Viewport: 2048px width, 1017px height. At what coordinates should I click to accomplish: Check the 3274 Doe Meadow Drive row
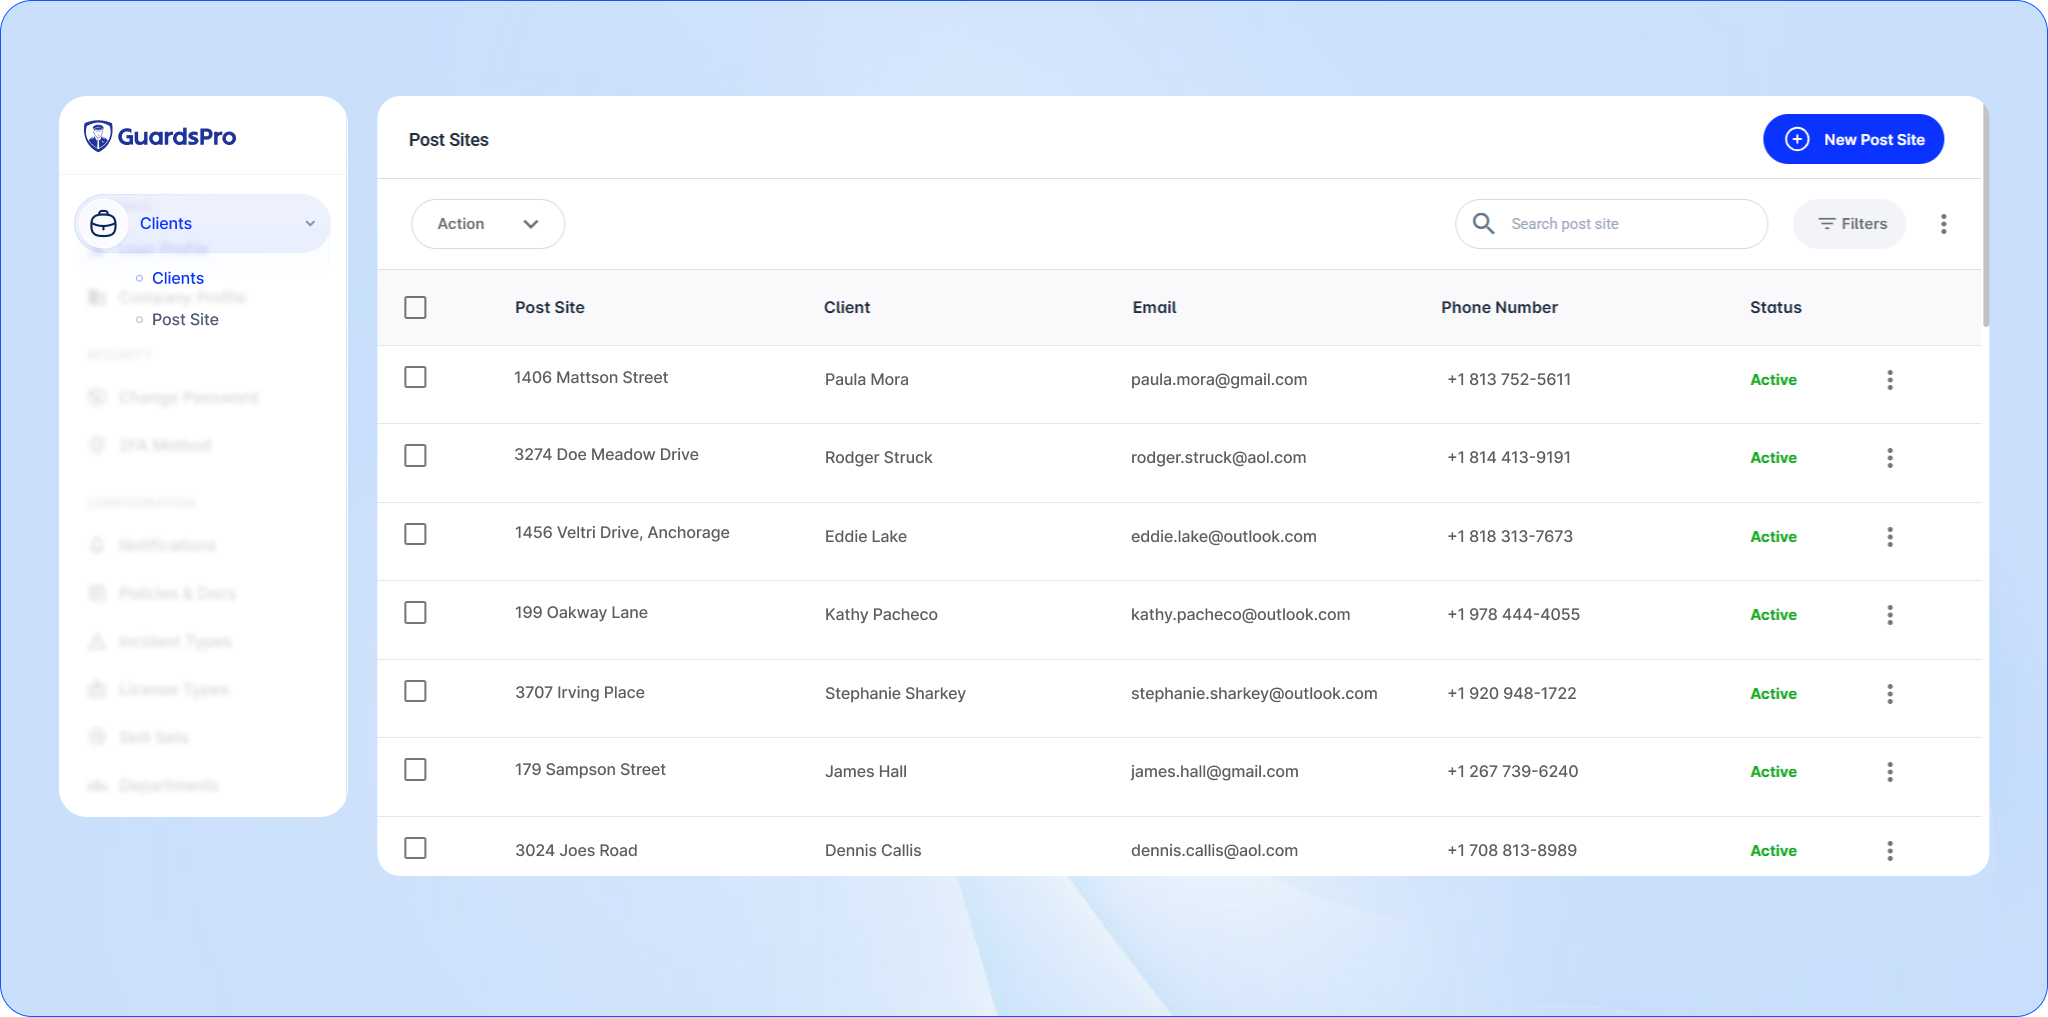[x=415, y=456]
